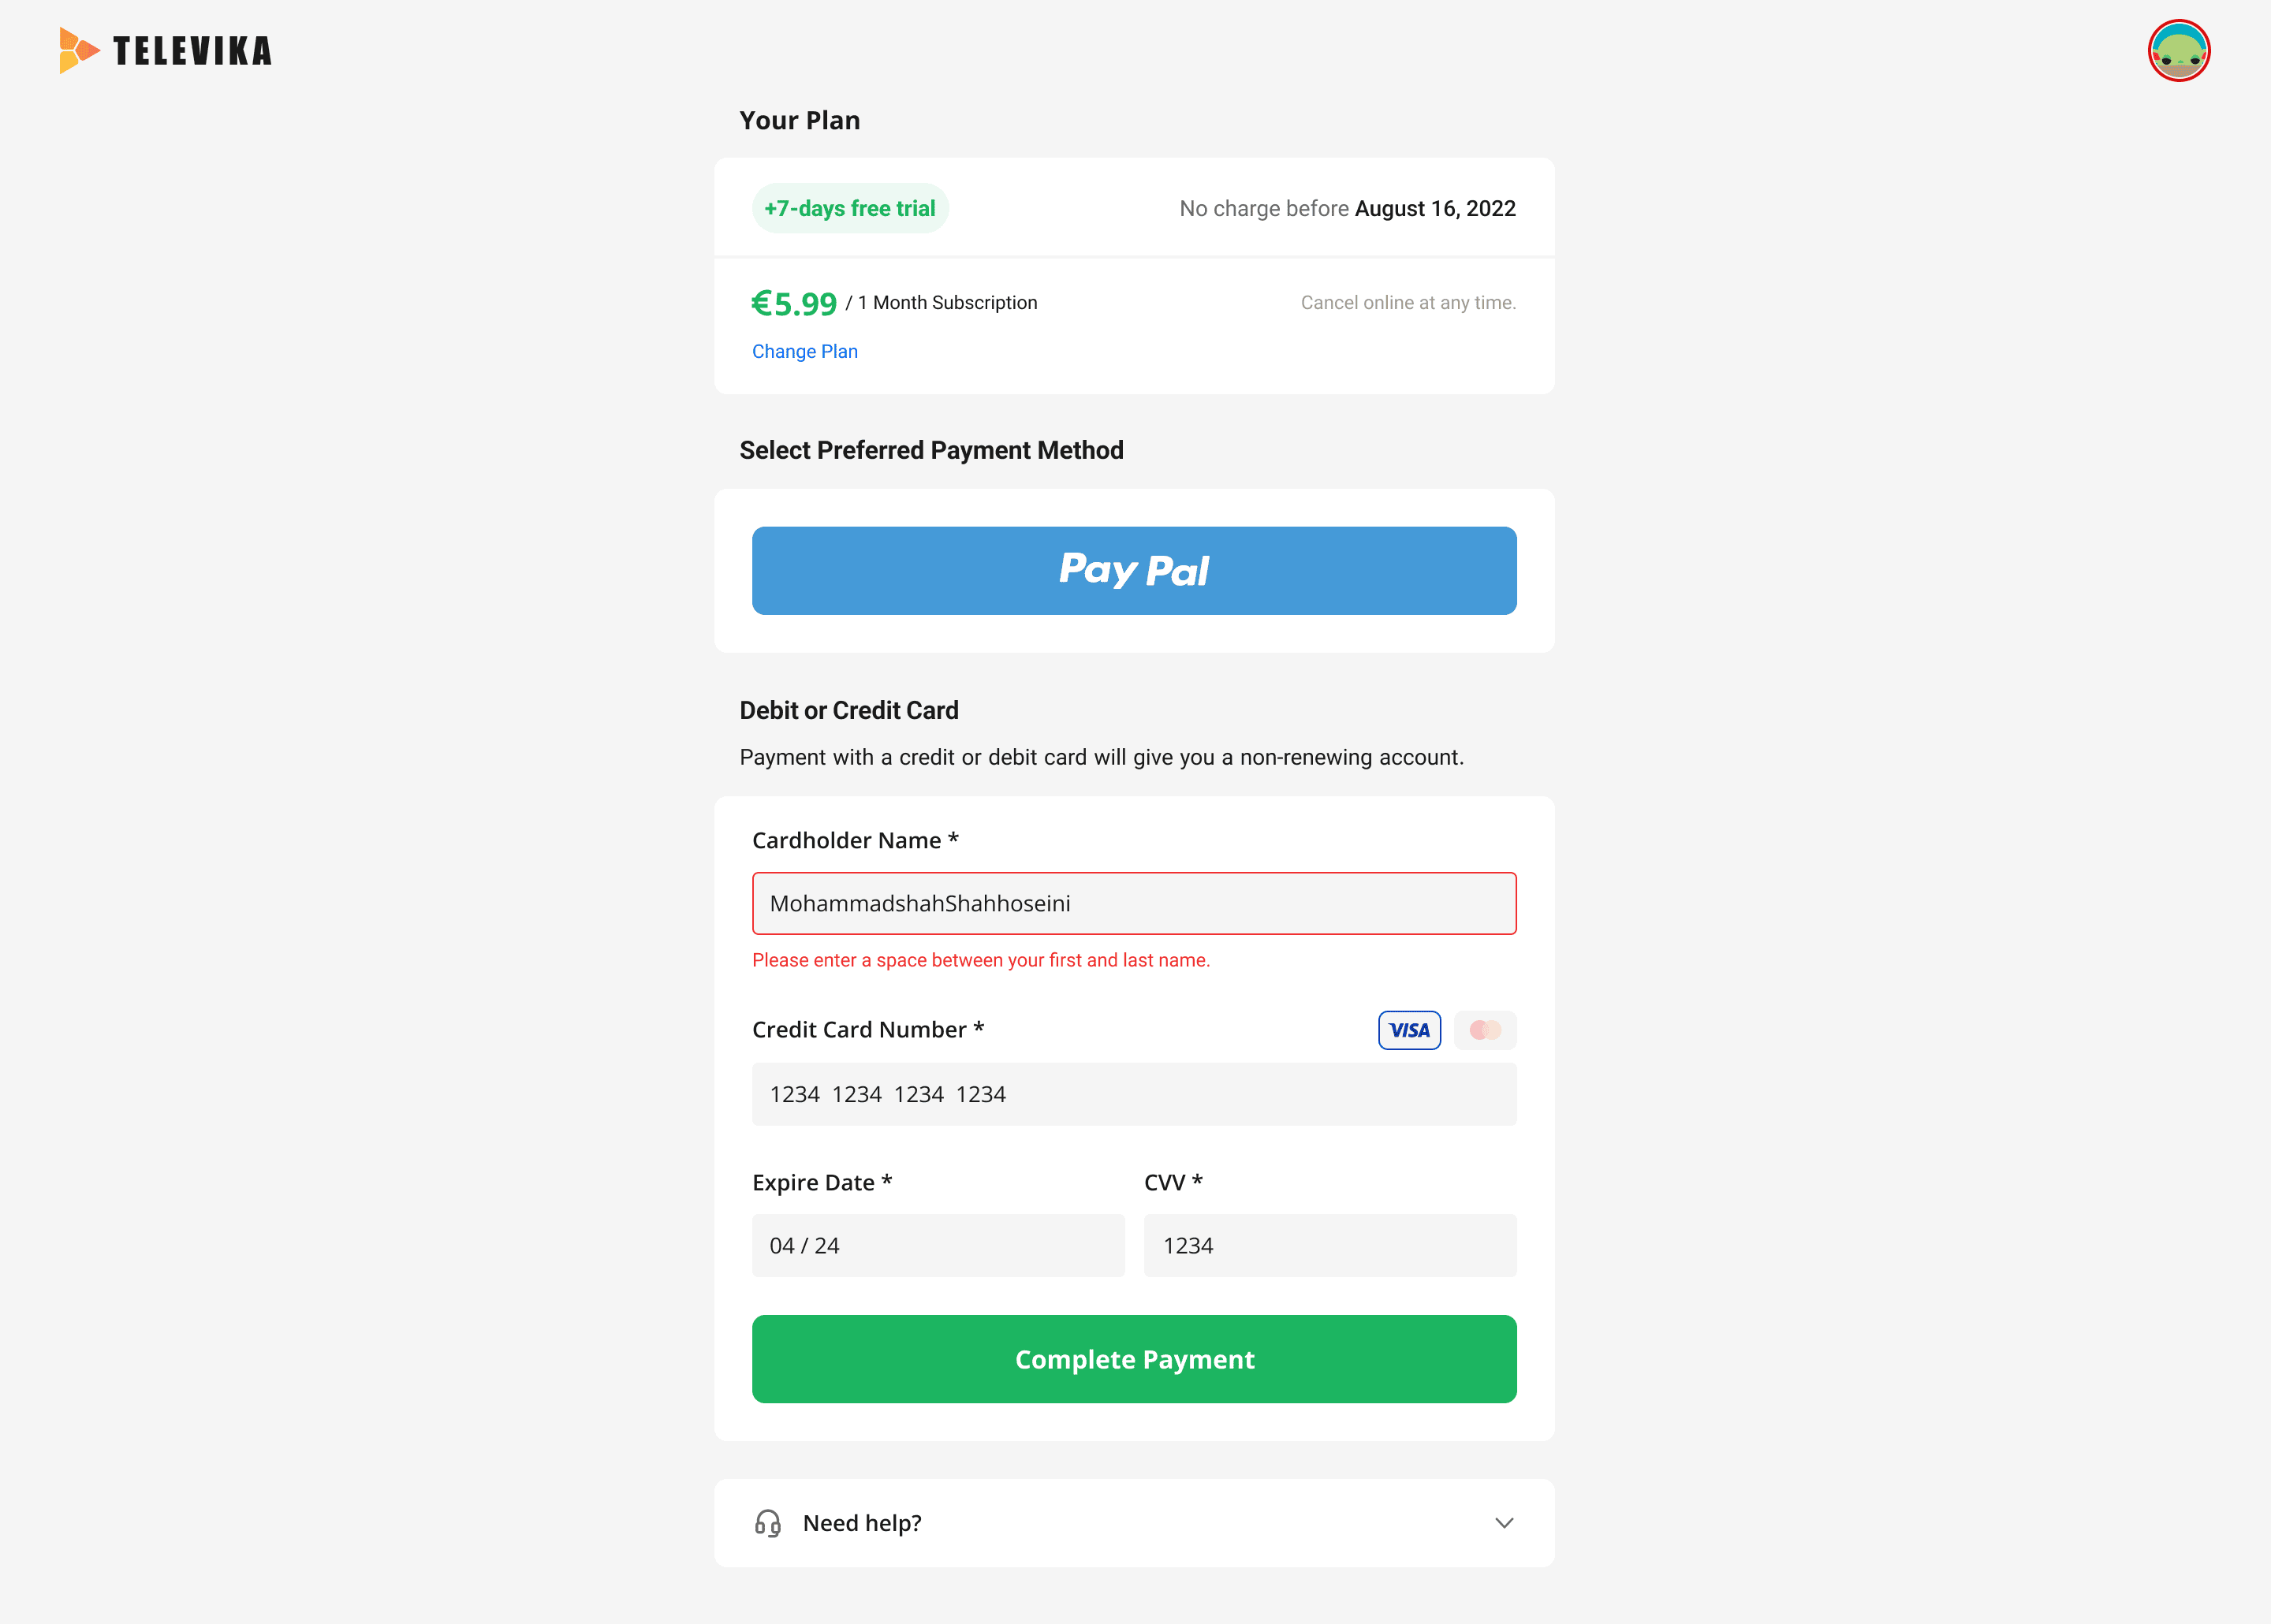Pay with the PayPal button

coord(1134,571)
